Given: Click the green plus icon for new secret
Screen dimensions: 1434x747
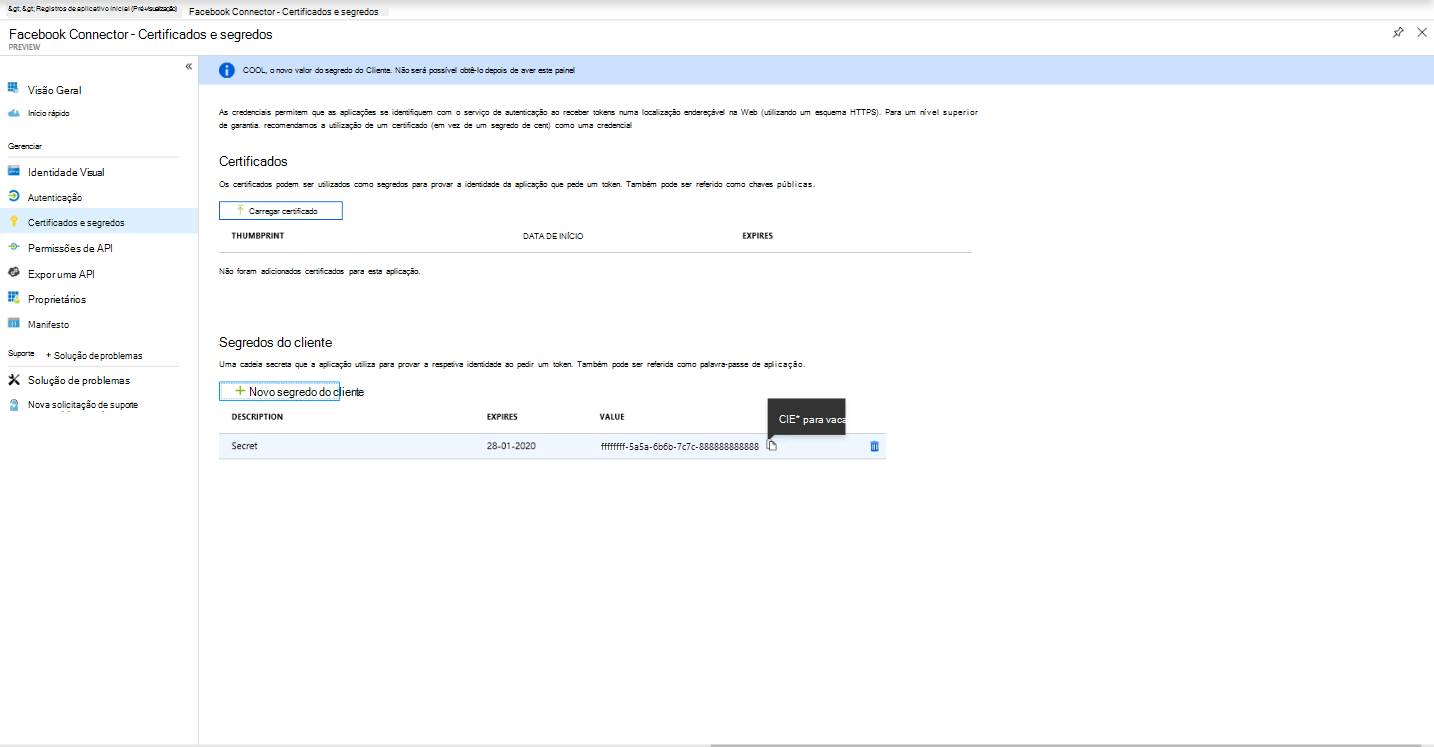Looking at the screenshot, I should [x=240, y=391].
